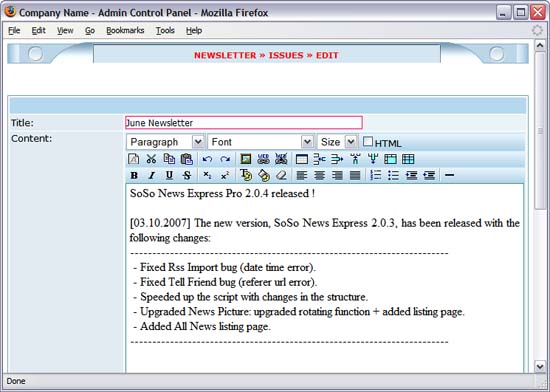Apply strikethrough formatting
The width and height of the screenshot is (550, 392).
click(x=187, y=175)
